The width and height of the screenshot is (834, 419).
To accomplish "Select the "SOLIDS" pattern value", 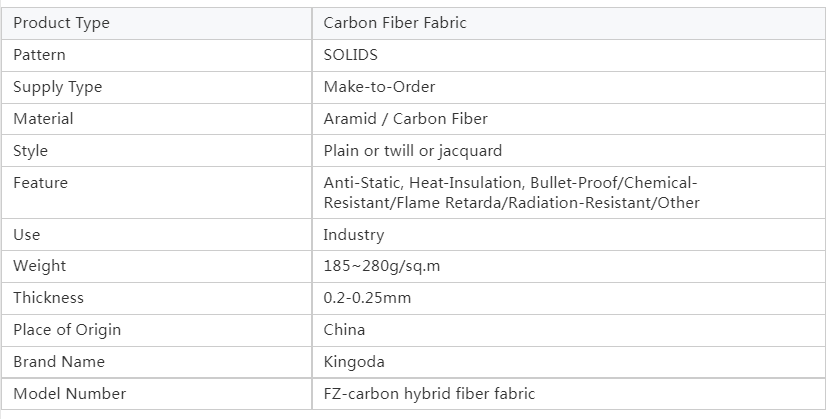I will click(350, 55).
